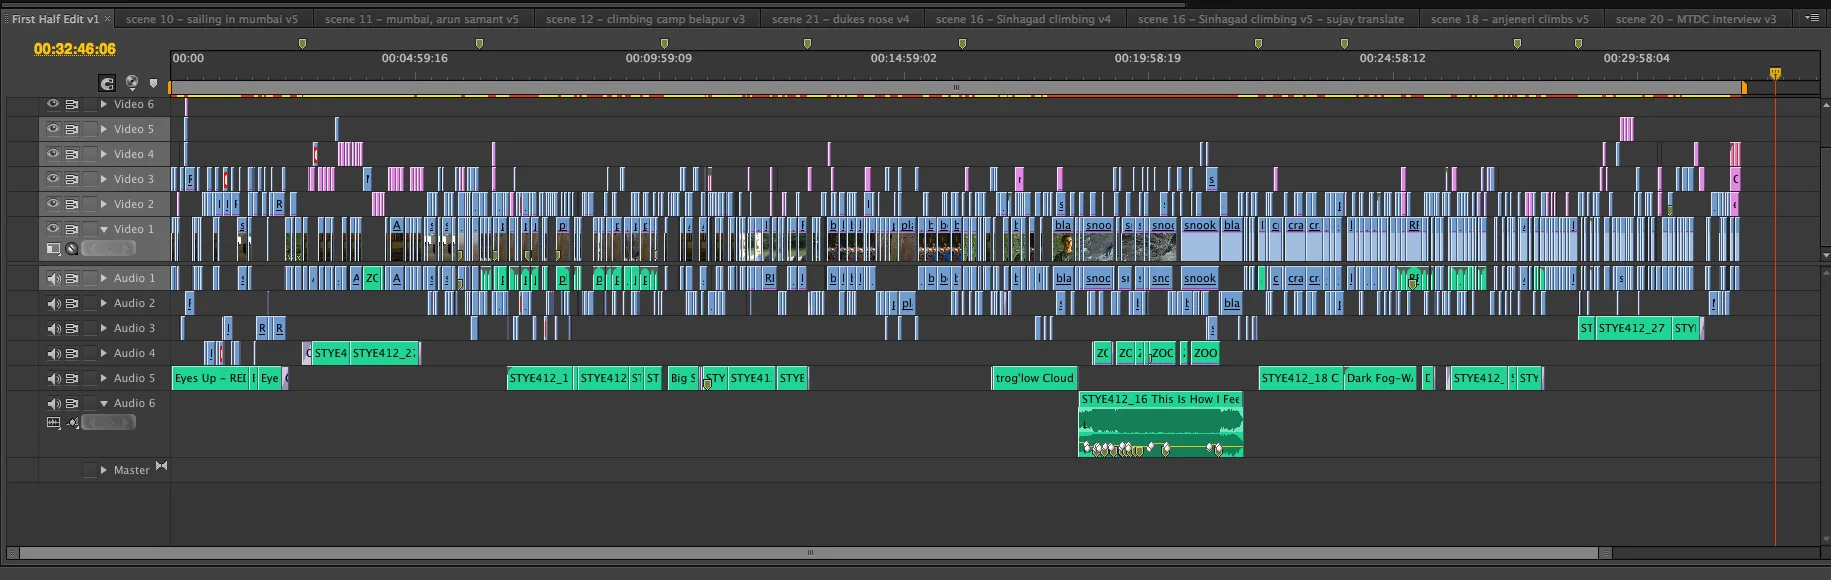Toggle sync lock for Audio 3
This screenshot has width=1831, height=580.
[72, 328]
